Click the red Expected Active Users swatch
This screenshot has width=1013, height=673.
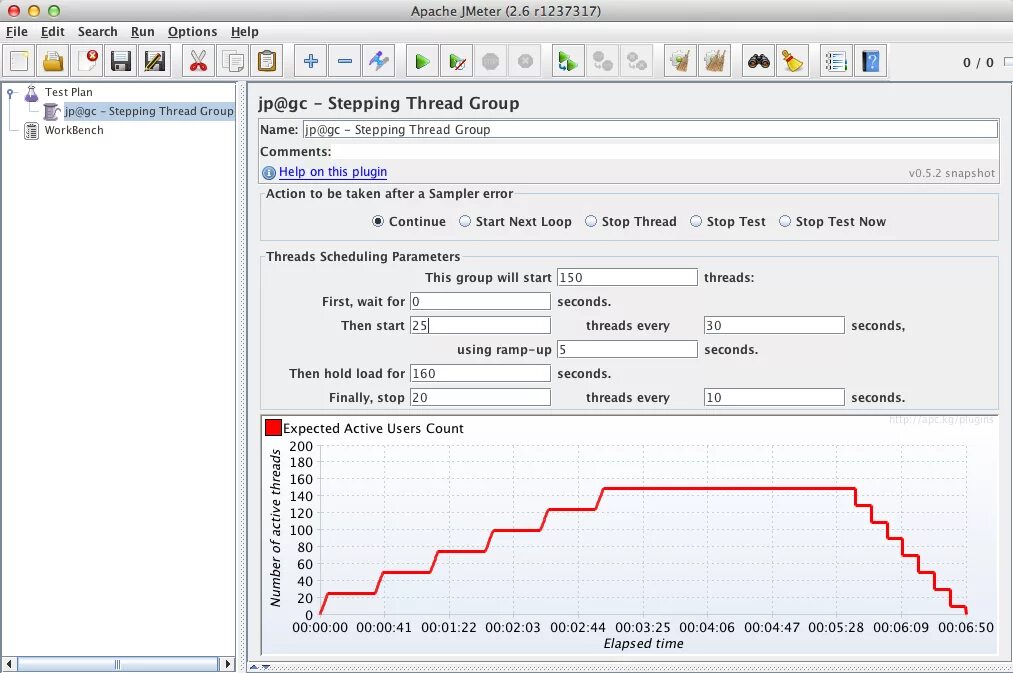point(273,428)
